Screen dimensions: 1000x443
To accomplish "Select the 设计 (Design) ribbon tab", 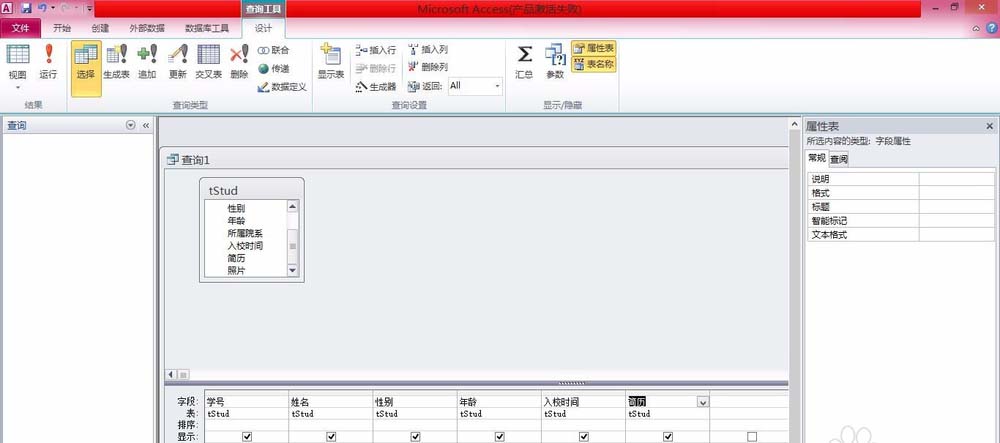I will coord(263,28).
